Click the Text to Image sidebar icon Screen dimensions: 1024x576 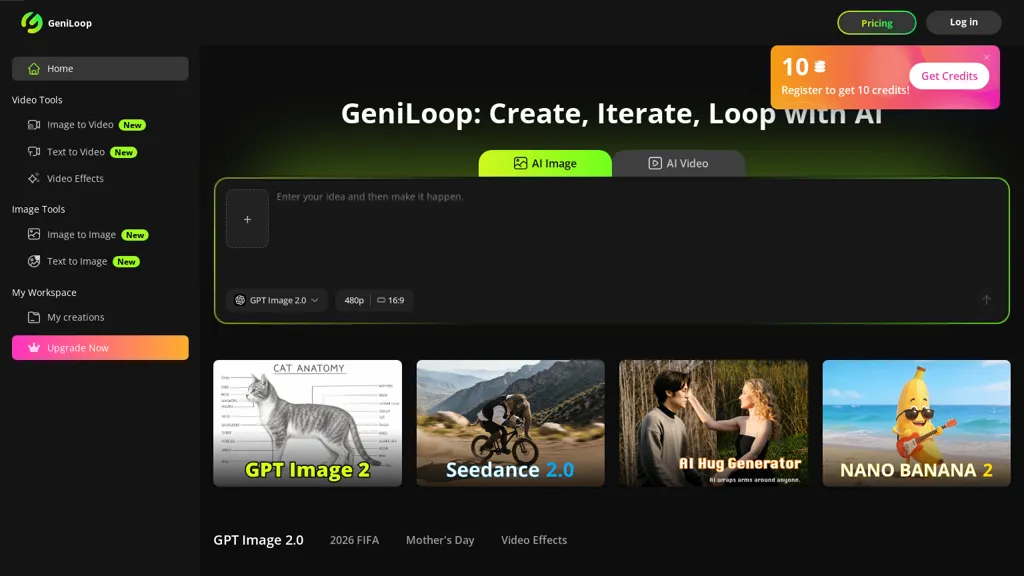[34, 261]
